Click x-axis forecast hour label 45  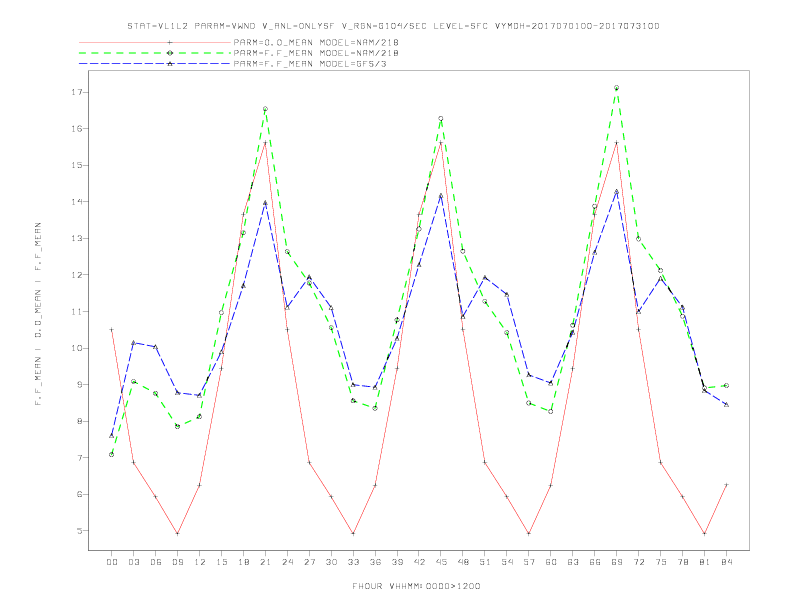441,562
